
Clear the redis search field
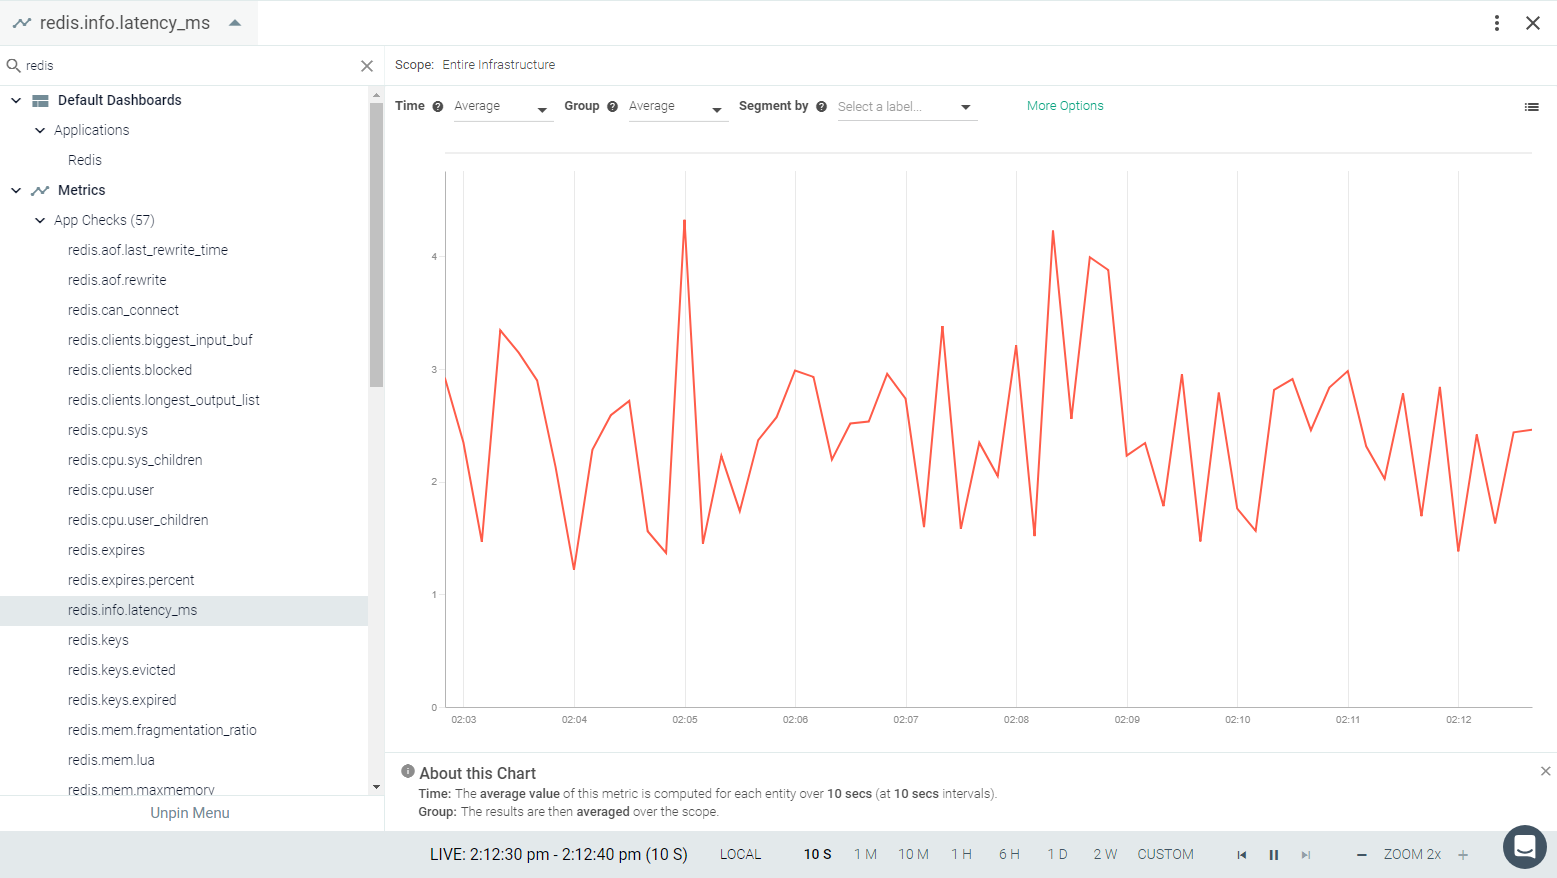click(x=367, y=66)
